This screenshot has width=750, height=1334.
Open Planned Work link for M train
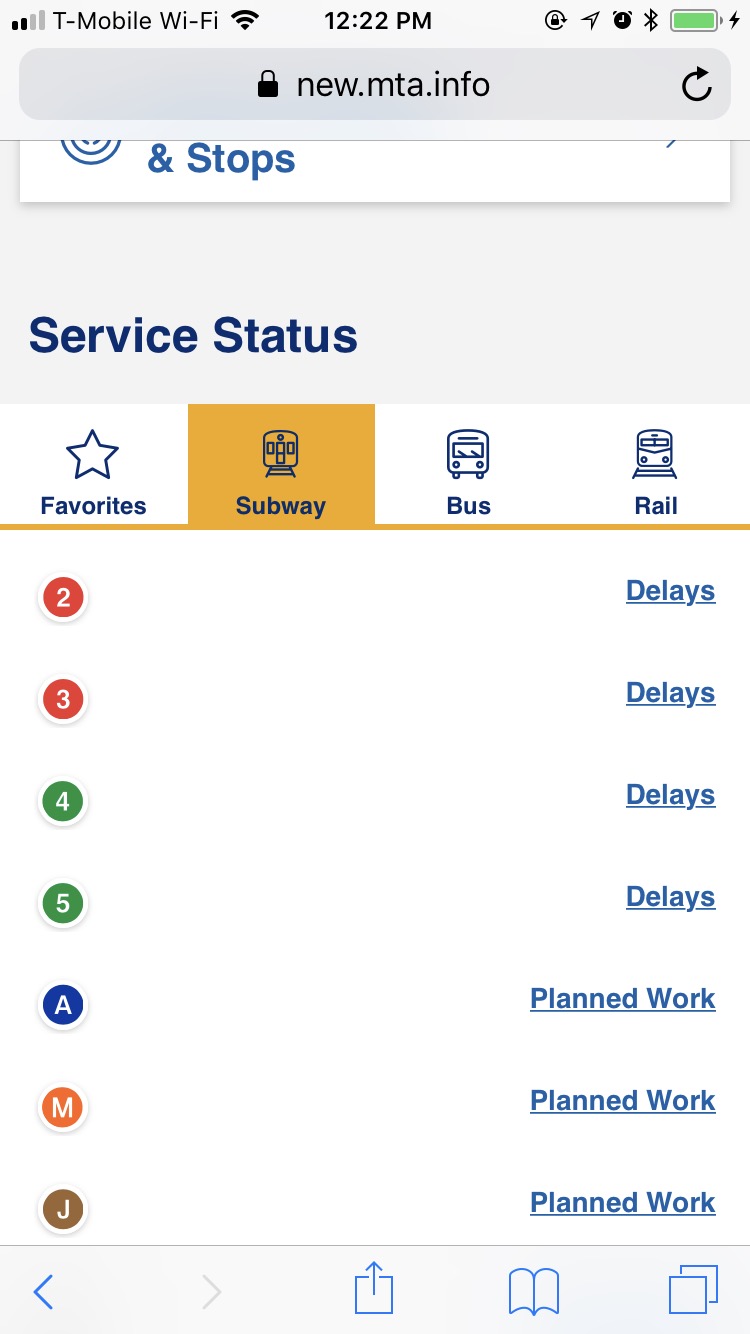coord(623,1101)
